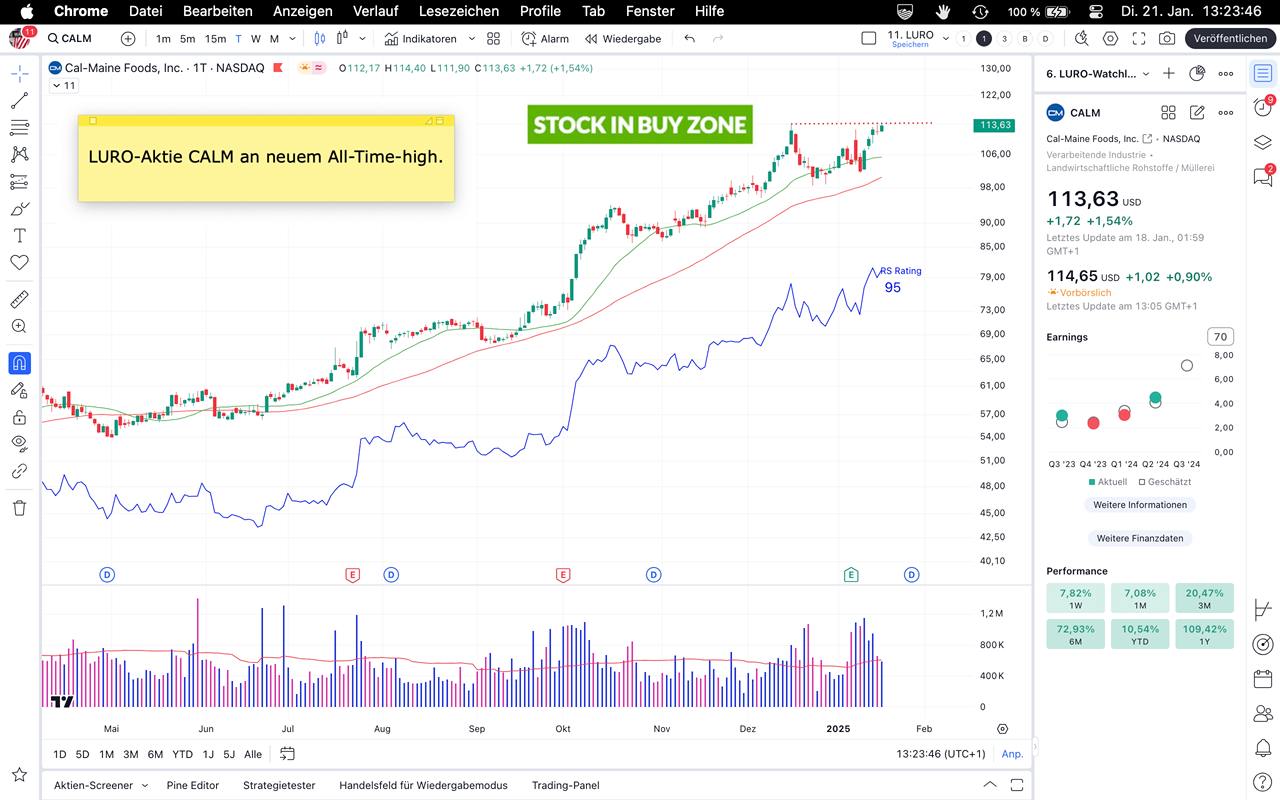
Task: Expand the timeframe interval dropdown
Action: point(292,39)
